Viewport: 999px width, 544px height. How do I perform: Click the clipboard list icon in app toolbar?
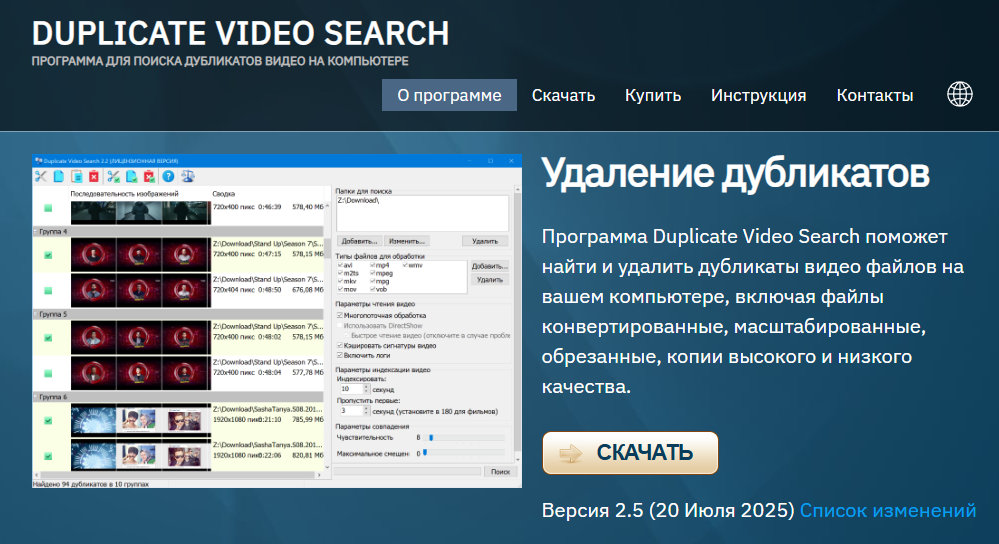[x=76, y=176]
